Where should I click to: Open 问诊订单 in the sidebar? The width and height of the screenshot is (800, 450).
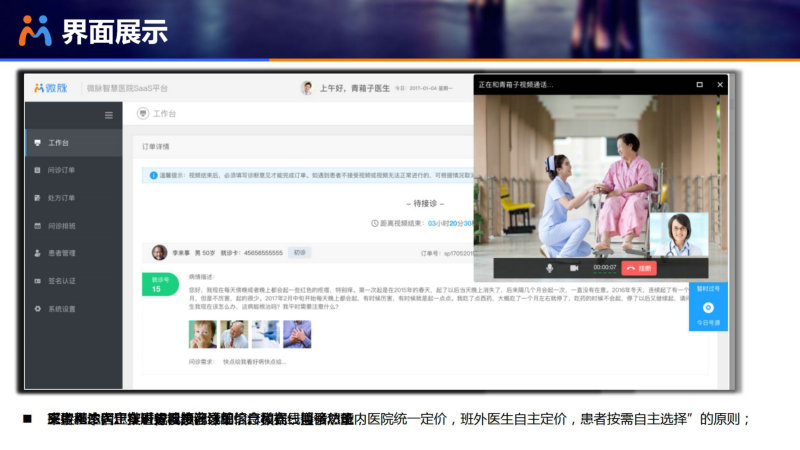point(73,170)
